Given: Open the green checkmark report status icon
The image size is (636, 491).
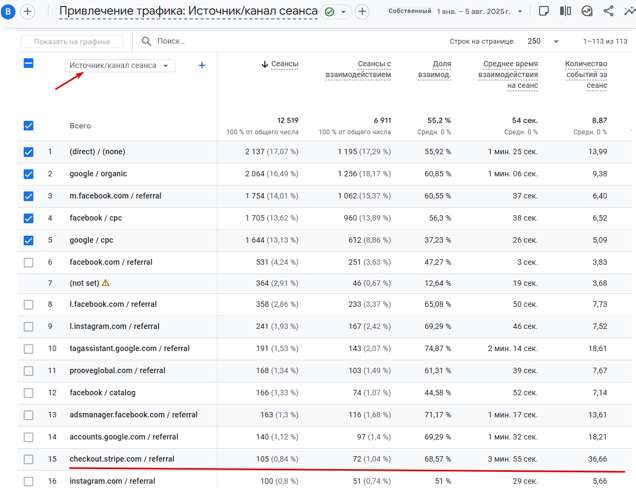Looking at the screenshot, I should 330,12.
